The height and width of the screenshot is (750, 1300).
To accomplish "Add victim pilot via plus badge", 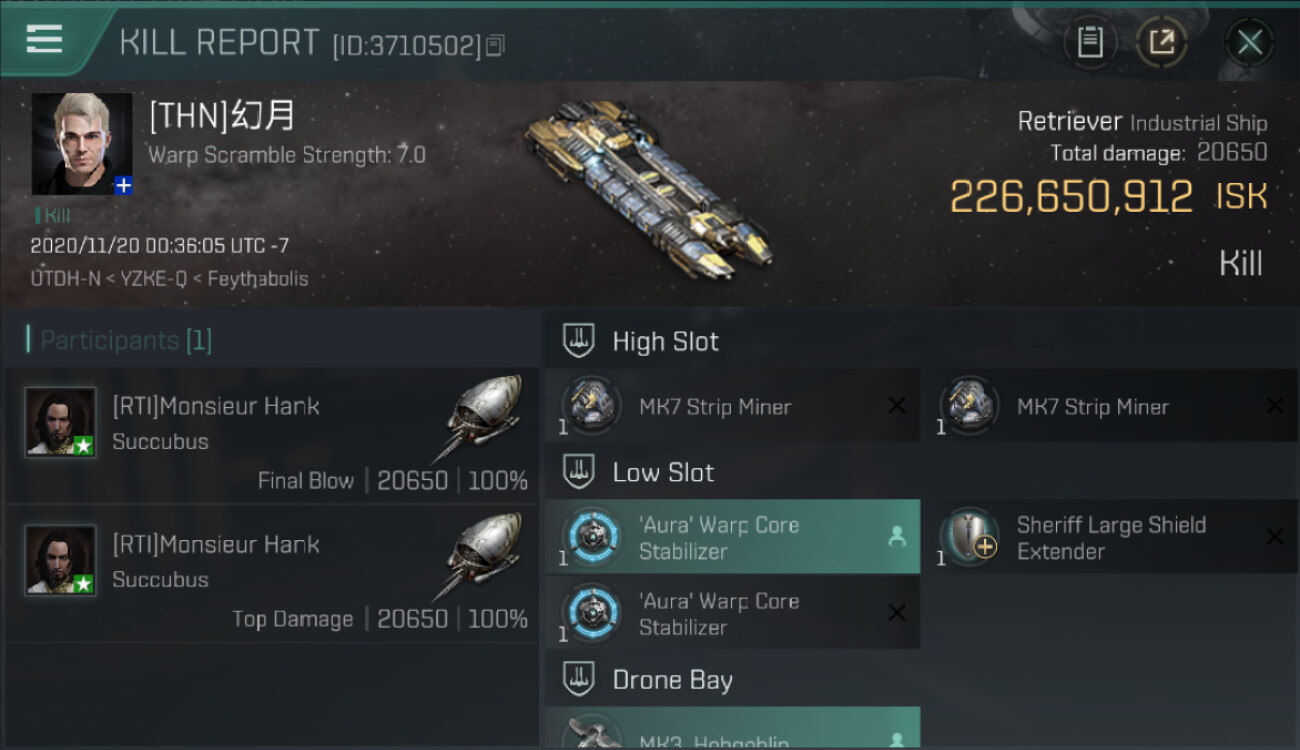I will (x=123, y=185).
